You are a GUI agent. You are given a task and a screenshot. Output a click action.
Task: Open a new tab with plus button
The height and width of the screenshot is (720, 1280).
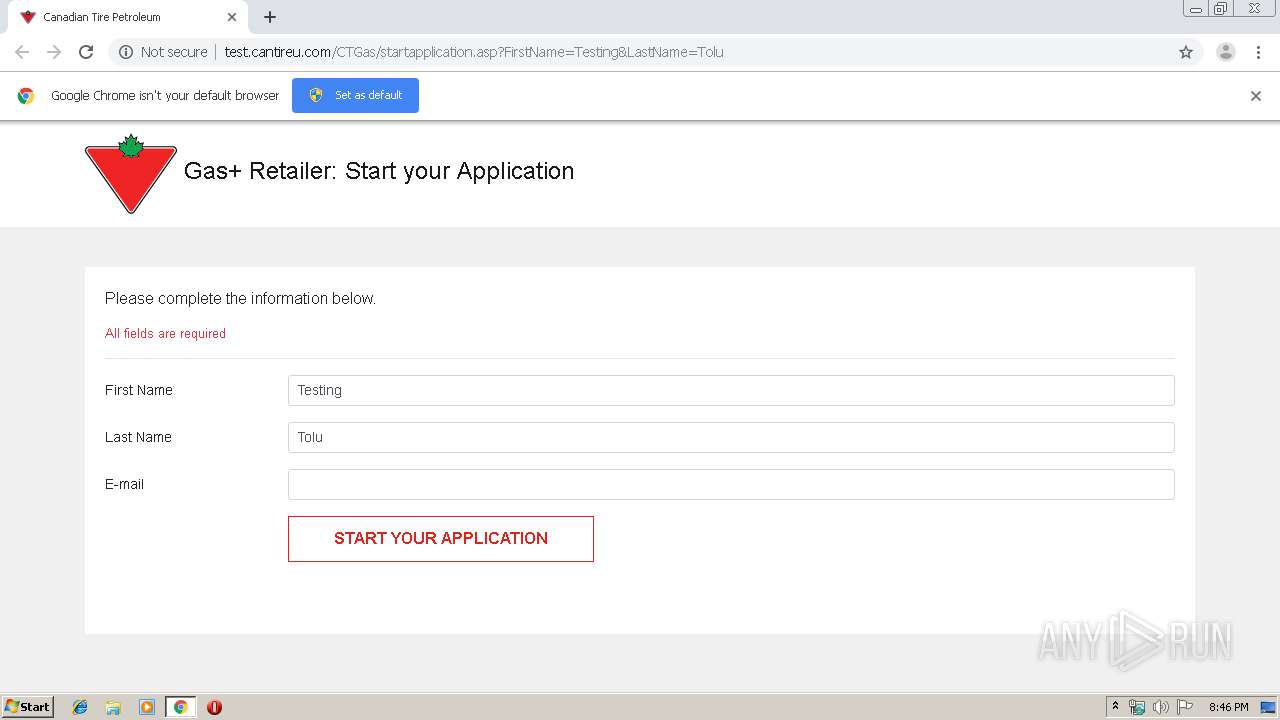coord(270,17)
